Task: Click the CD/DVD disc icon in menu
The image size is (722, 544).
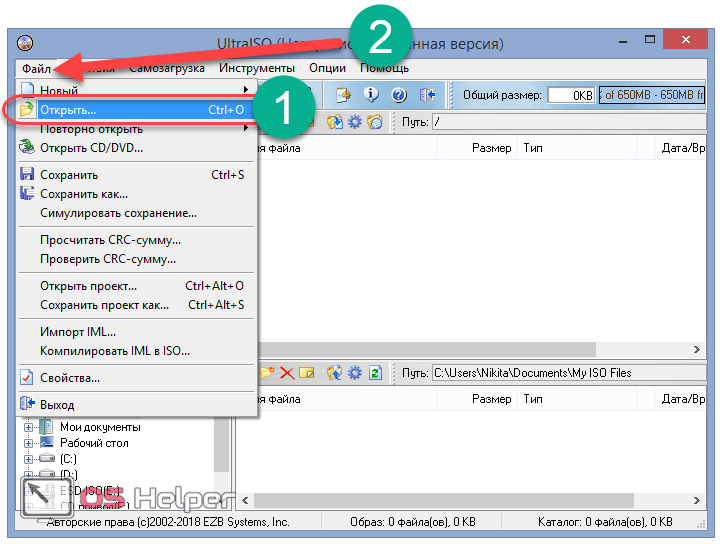Action: pos(27,147)
